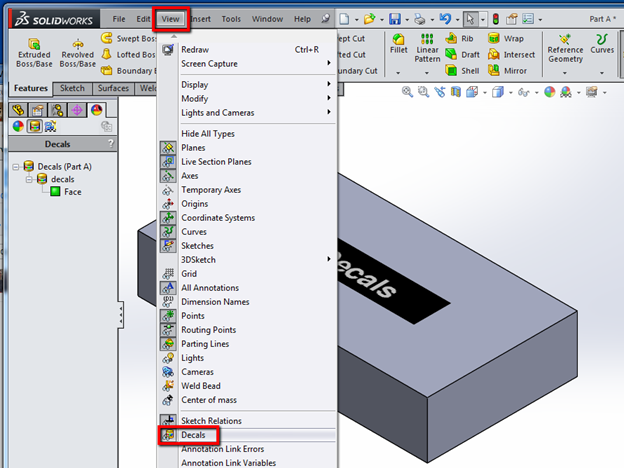Toggle Coordinate Systems visibility
This screenshot has width=624, height=468.
point(218,218)
